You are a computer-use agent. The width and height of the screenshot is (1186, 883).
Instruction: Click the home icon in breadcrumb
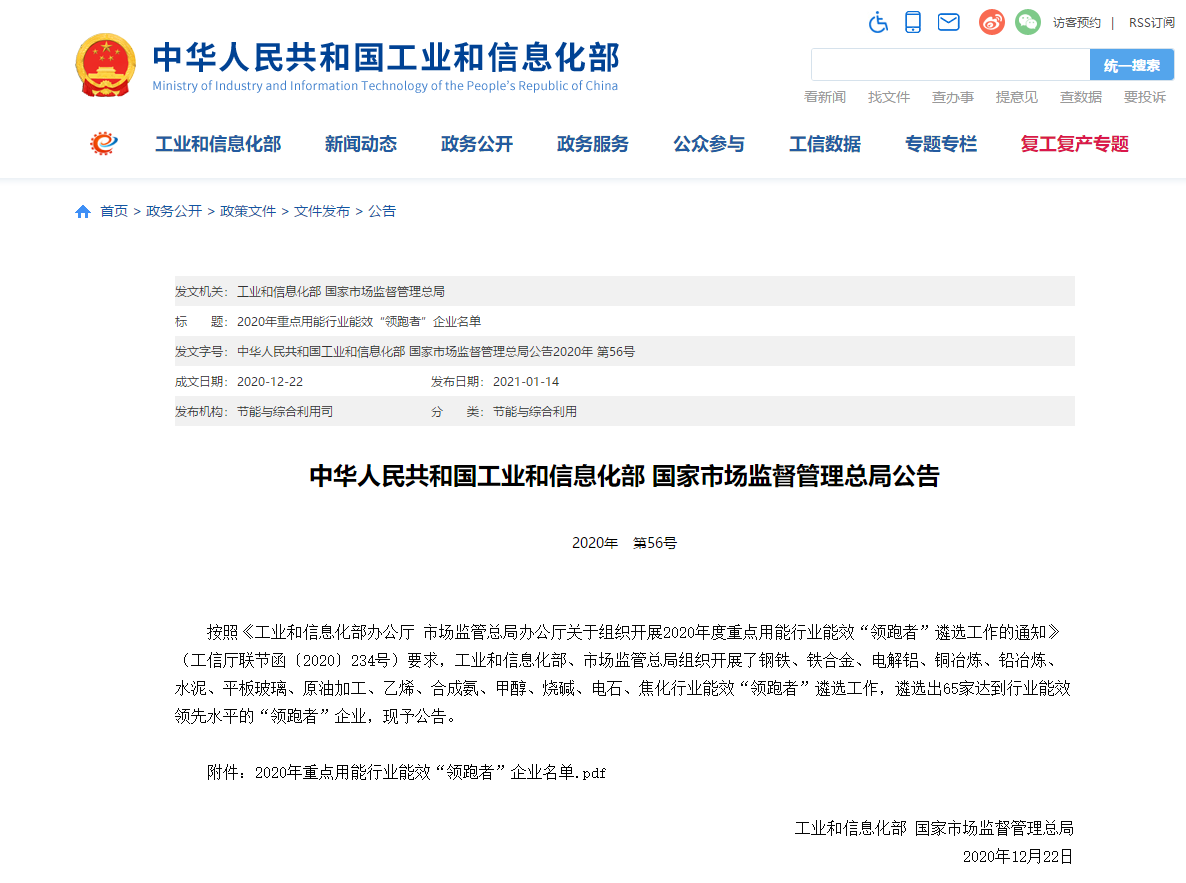tap(83, 212)
